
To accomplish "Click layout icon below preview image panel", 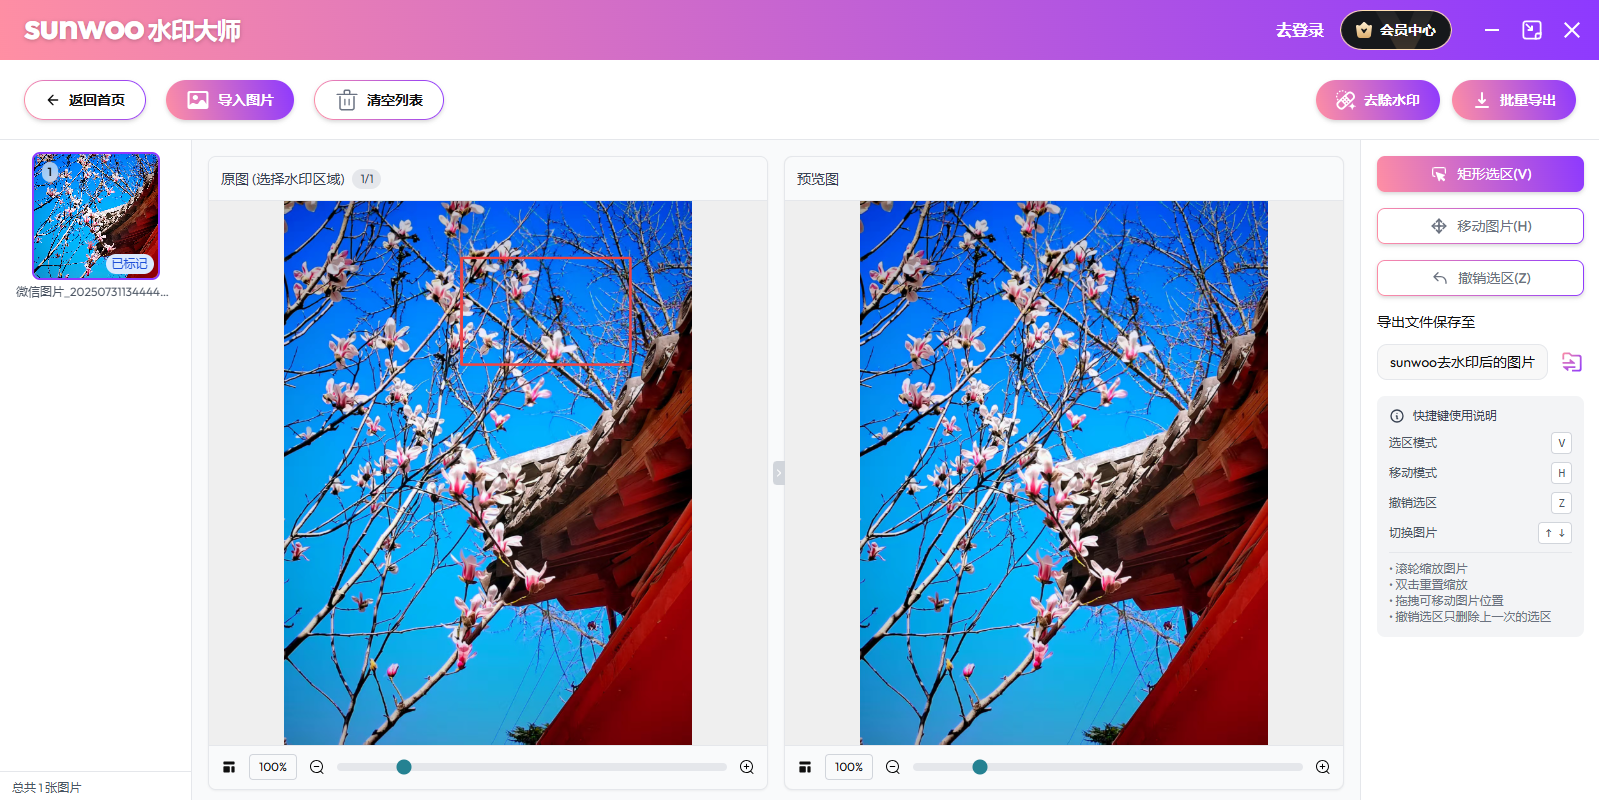I will coord(805,767).
